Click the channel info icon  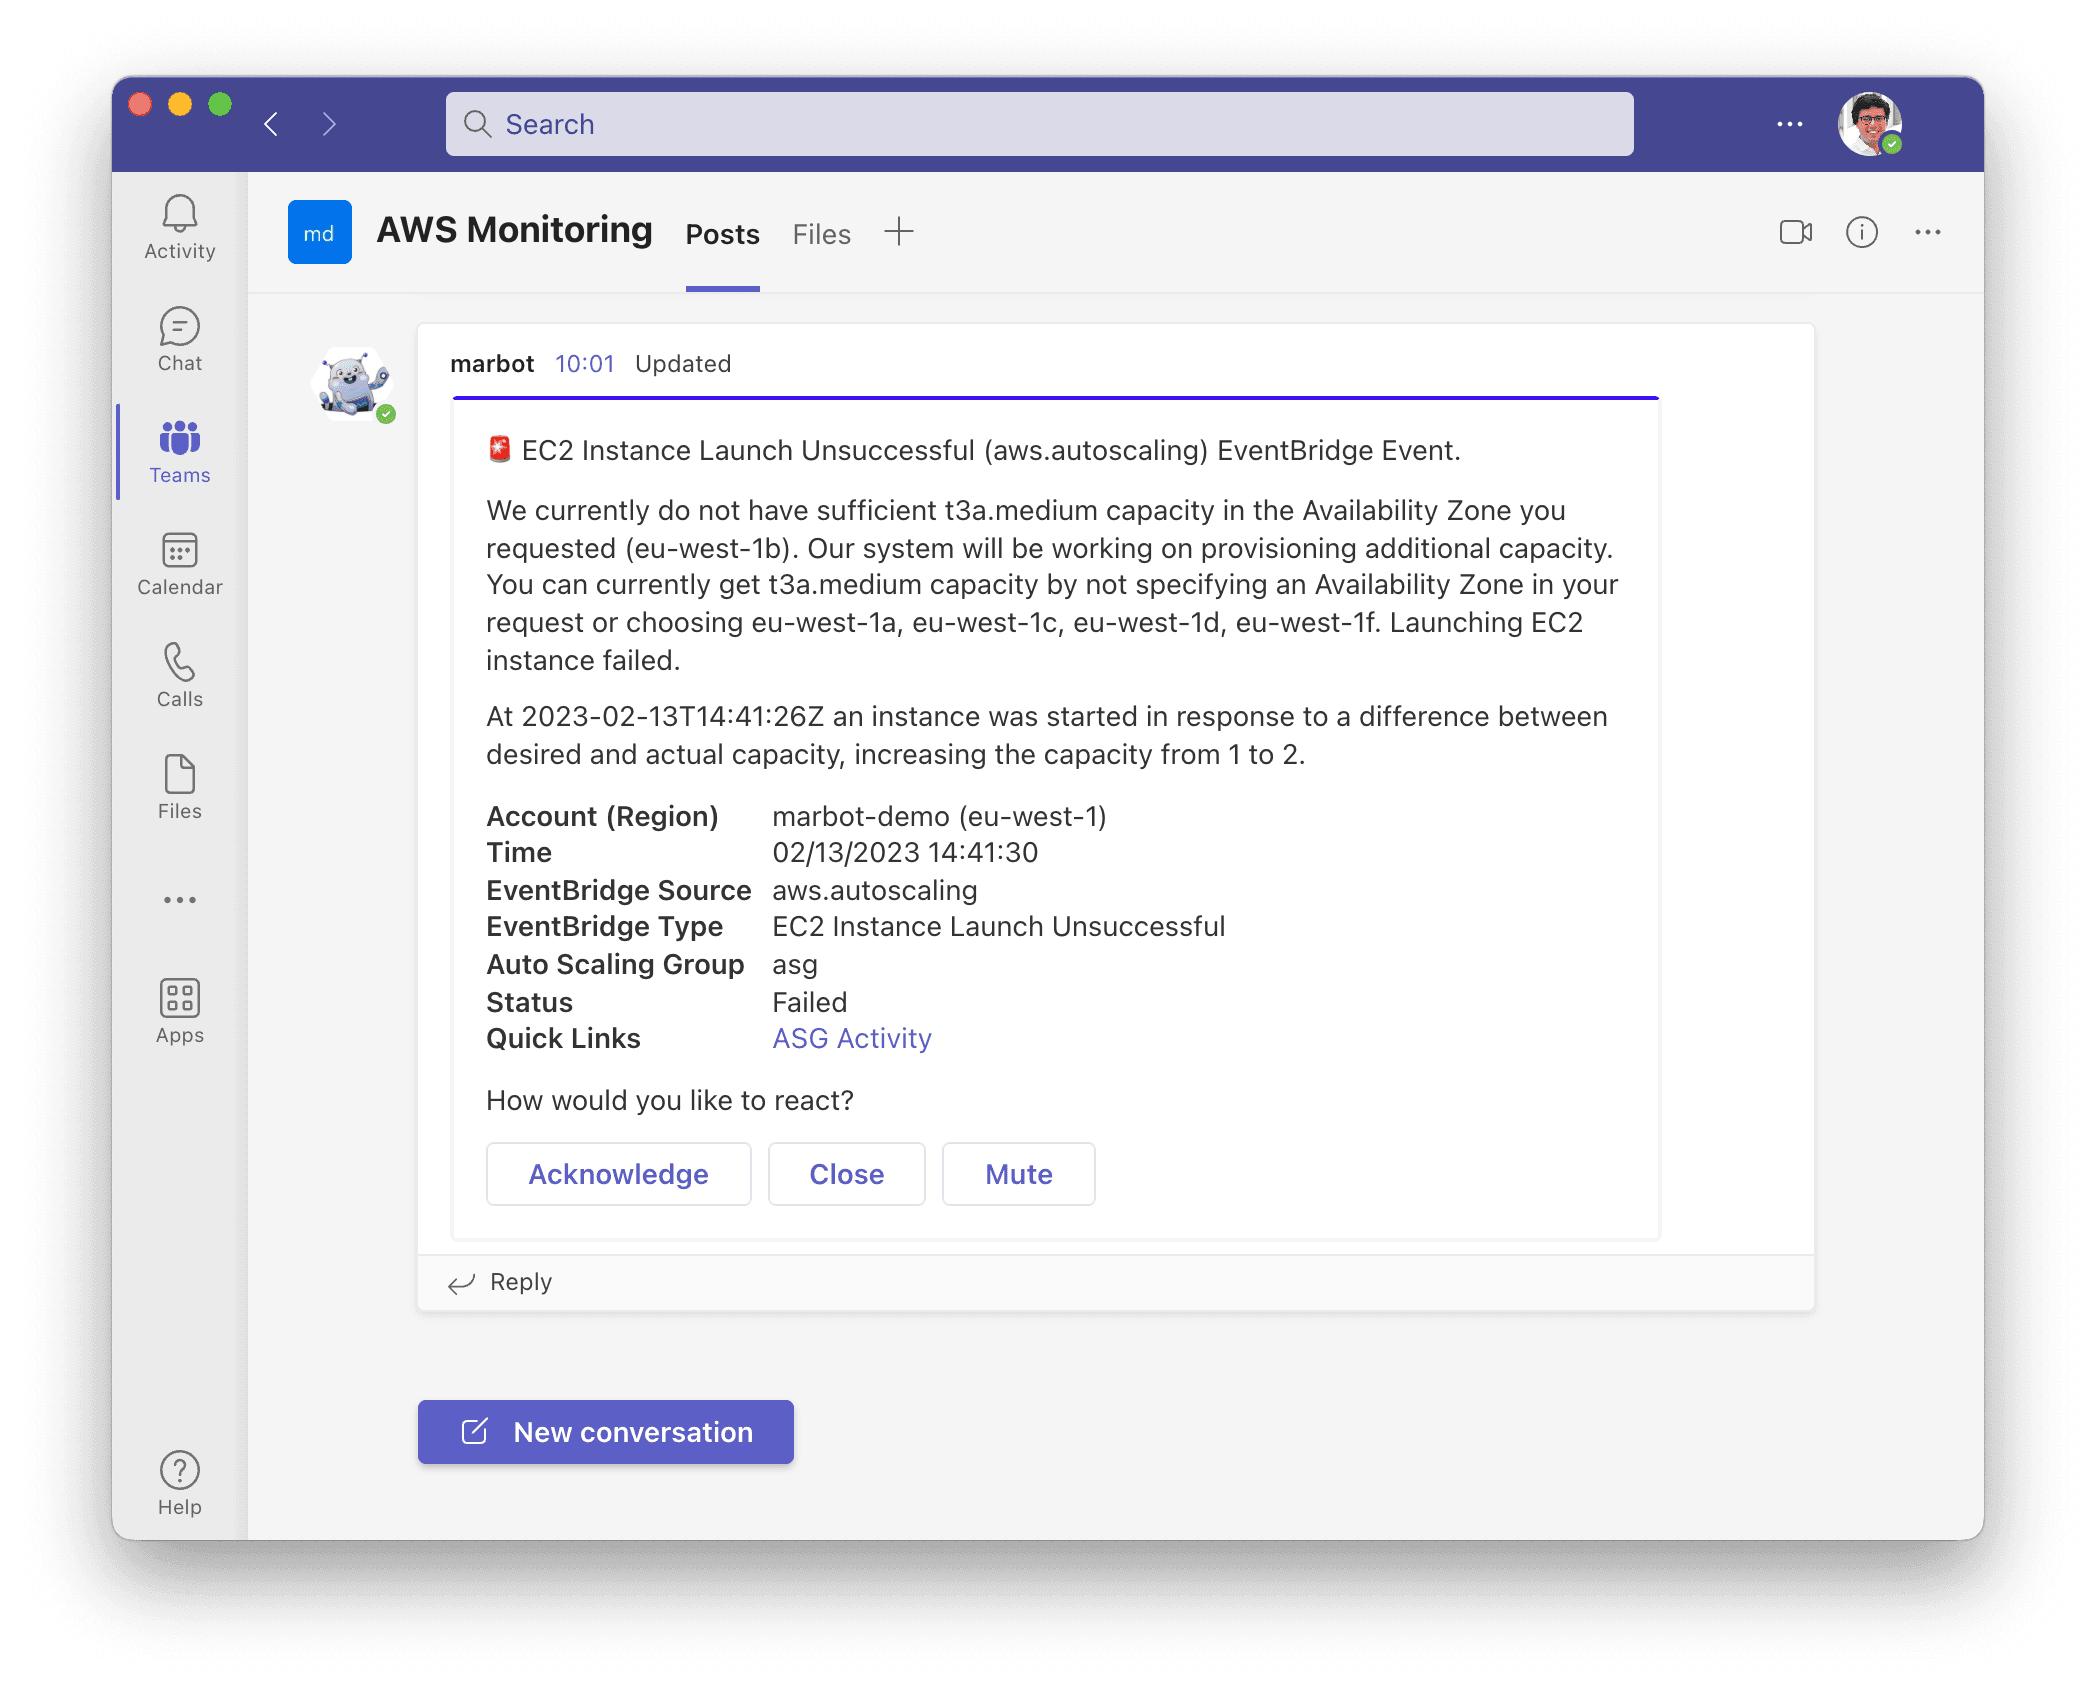coord(1860,233)
